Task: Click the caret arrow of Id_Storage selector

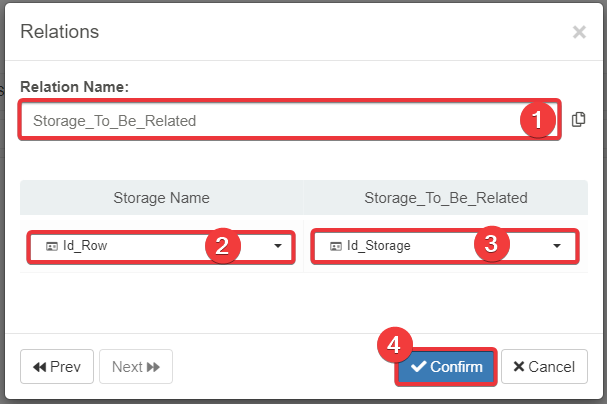Action: click(557, 246)
